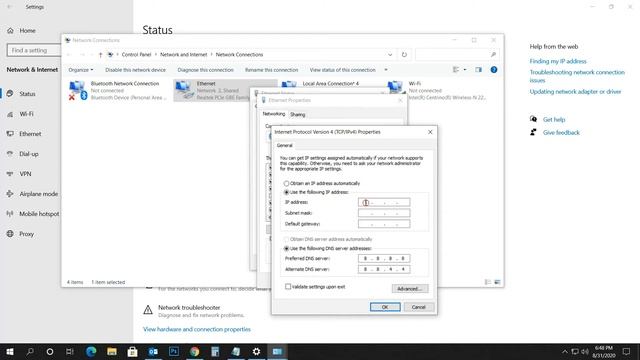This screenshot has width=640, height=360.
Task: Select 'Use the following DNS server addresses' radio
Action: click(x=286, y=248)
